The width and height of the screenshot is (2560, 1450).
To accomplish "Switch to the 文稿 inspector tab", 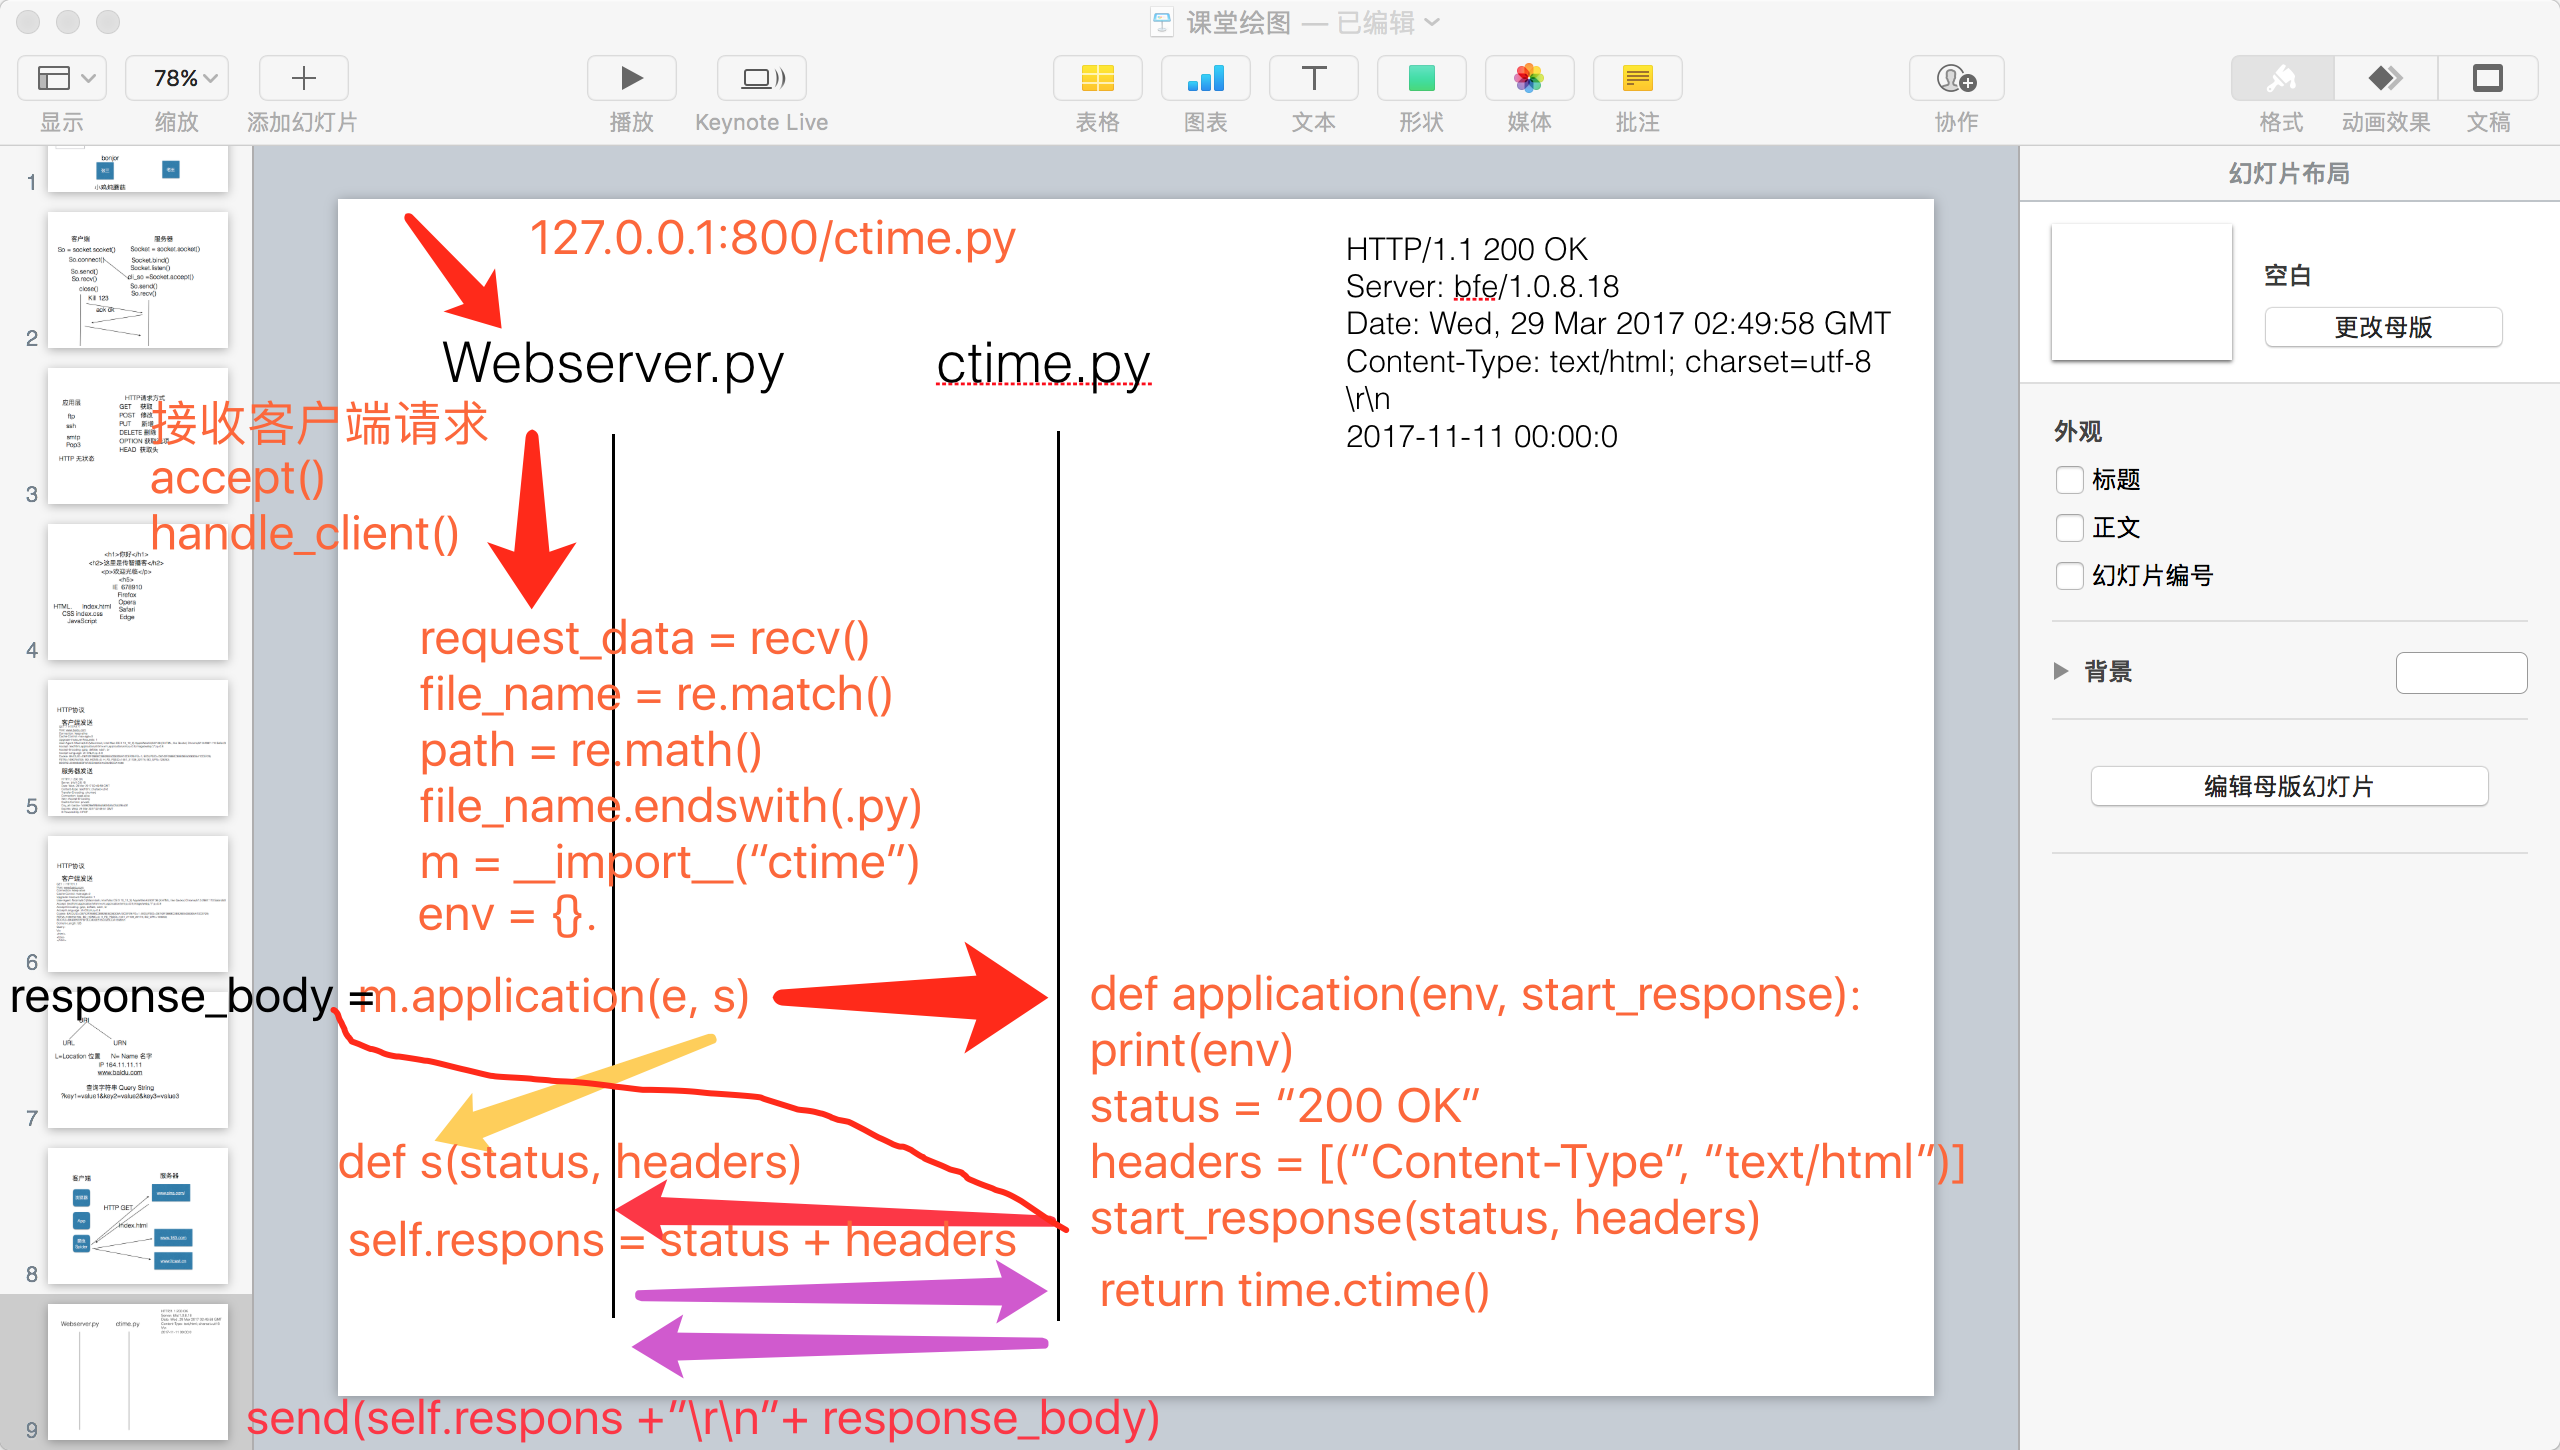I will [2487, 78].
